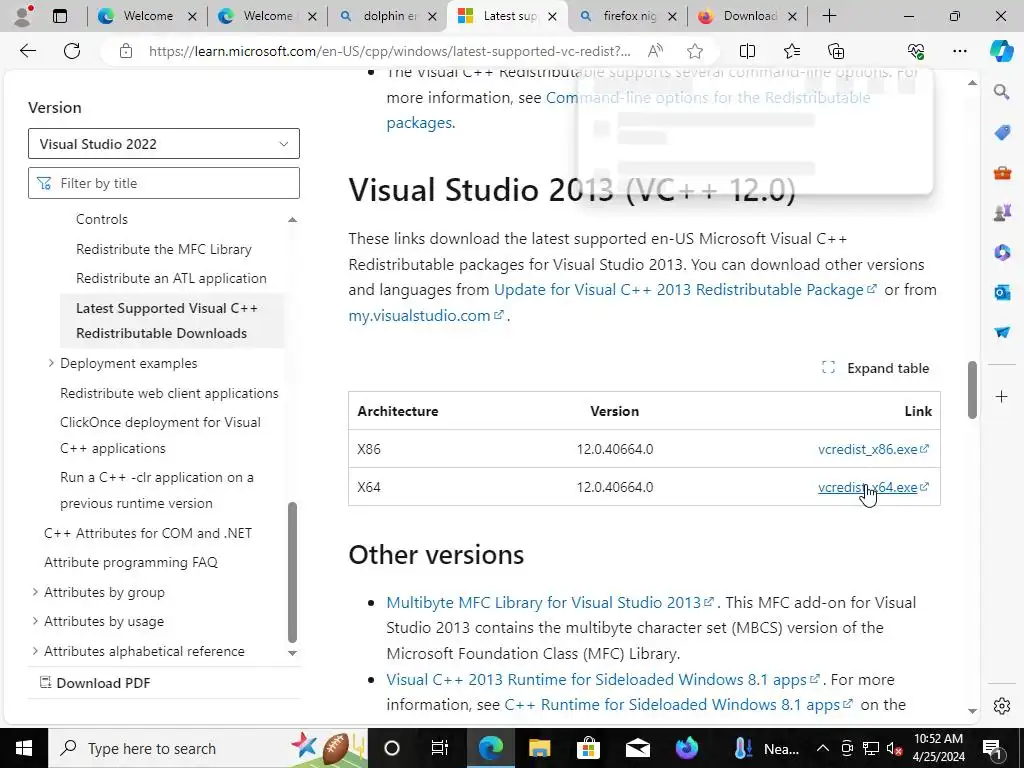Screen dimensions: 1024x768
Task: Open split screen icon
Action: click(x=747, y=51)
